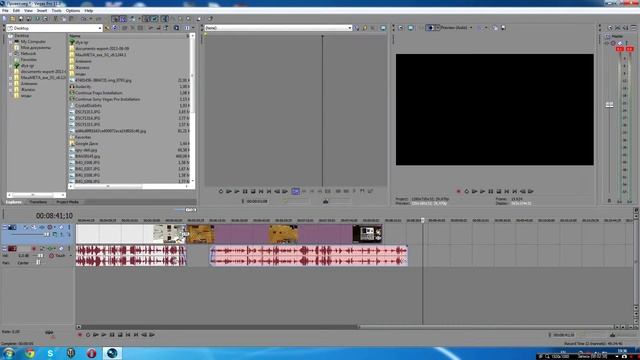Open the View menu
The image size is (640, 360).
(28, 11)
